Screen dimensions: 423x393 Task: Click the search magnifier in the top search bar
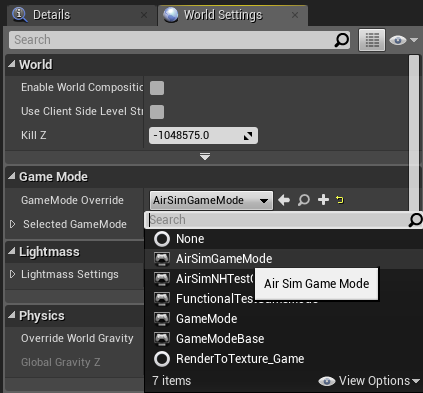pos(341,40)
